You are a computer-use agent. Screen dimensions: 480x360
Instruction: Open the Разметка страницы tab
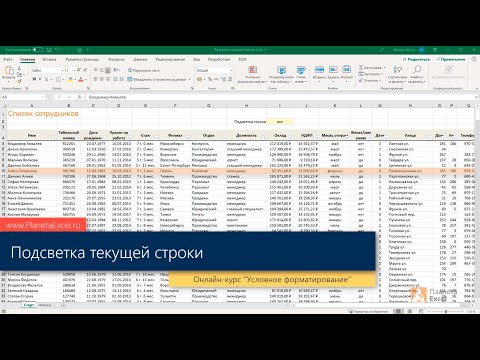82,59
